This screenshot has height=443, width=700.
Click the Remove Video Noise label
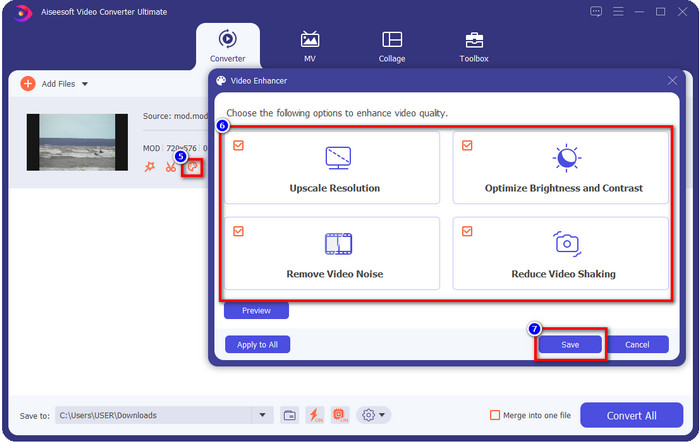click(x=335, y=274)
